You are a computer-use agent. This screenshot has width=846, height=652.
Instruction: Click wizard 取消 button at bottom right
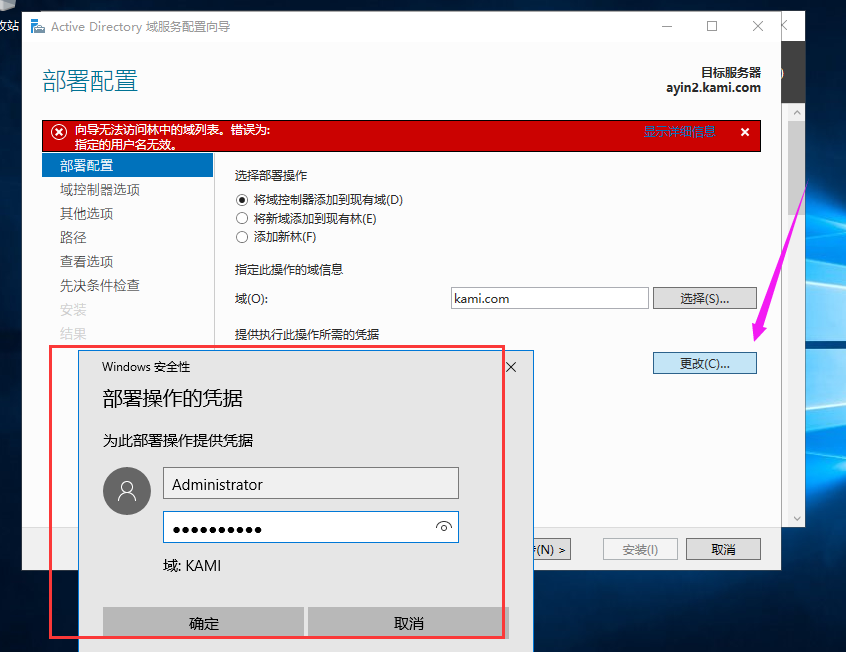coord(723,549)
